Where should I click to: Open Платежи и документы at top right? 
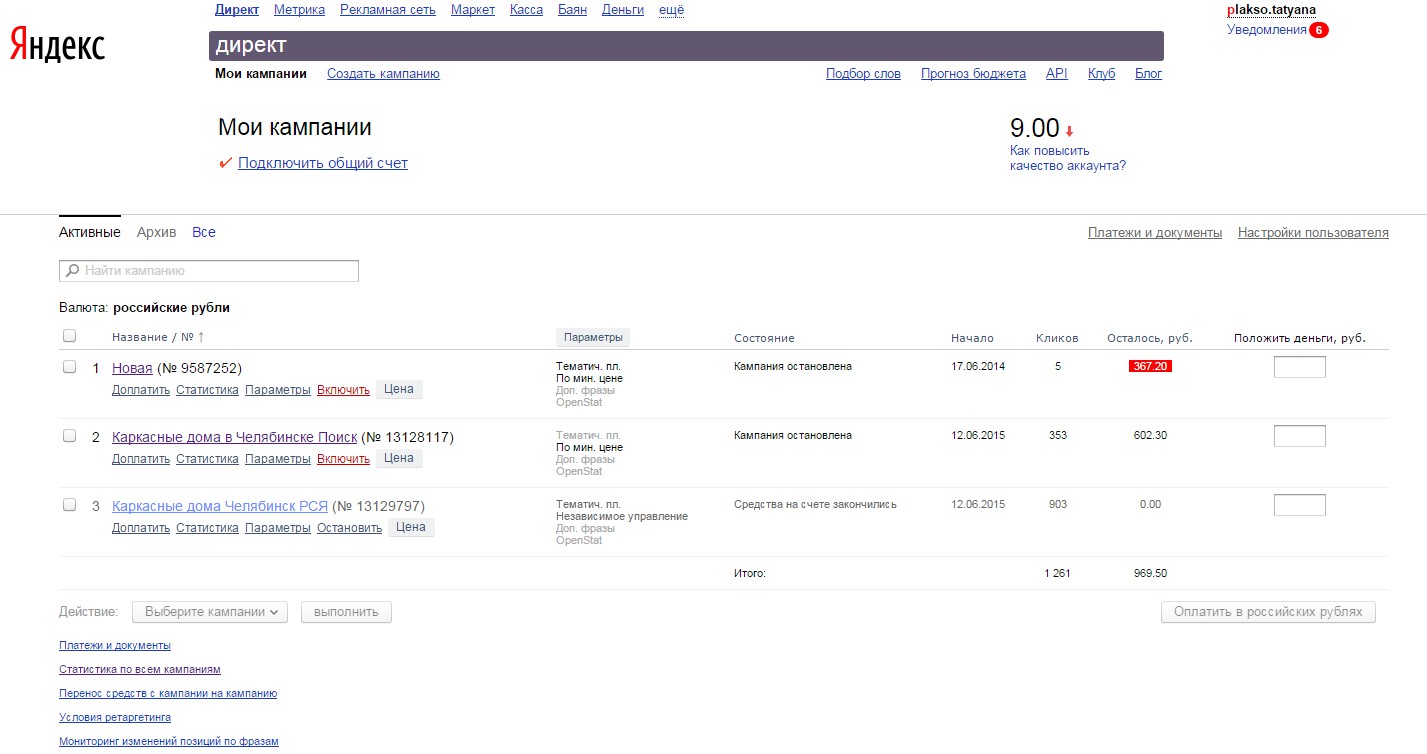pos(1155,233)
